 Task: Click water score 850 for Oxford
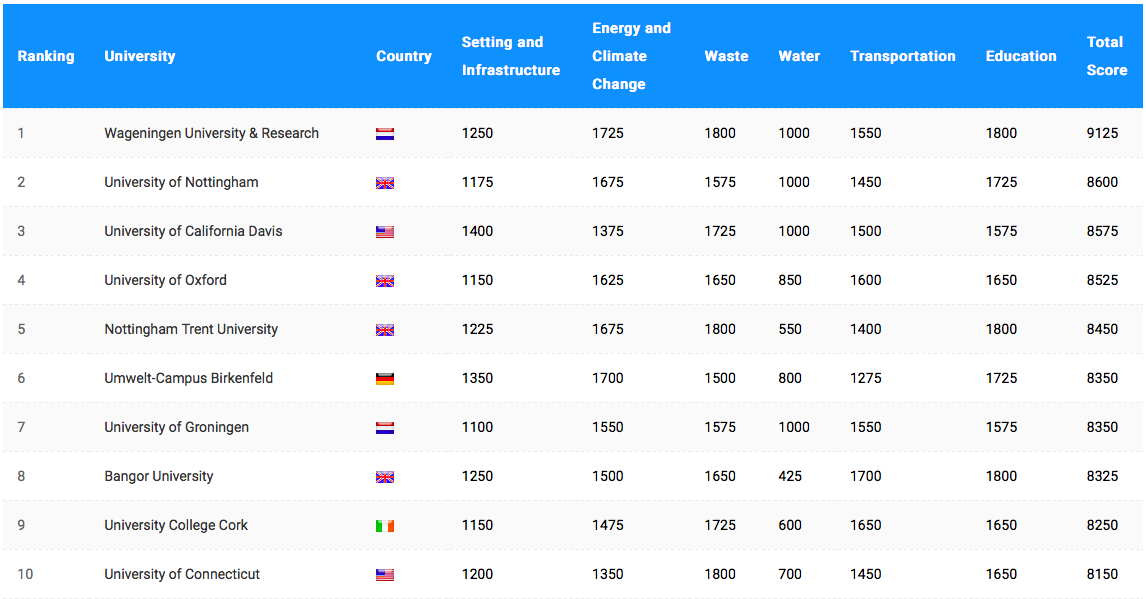[x=790, y=280]
